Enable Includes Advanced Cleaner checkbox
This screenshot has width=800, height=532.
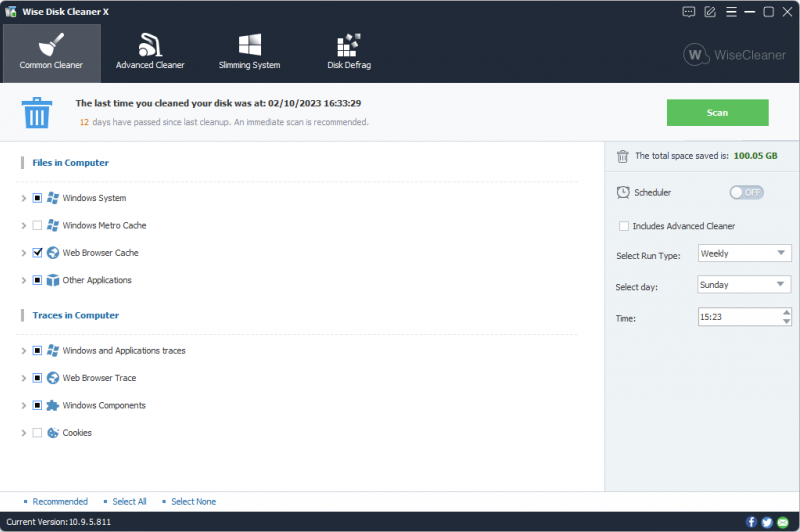pyautogui.click(x=623, y=226)
